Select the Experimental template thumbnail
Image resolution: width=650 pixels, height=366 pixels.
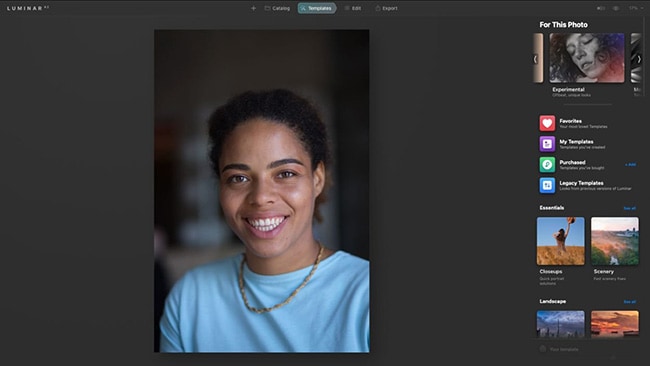pyautogui.click(x=587, y=58)
